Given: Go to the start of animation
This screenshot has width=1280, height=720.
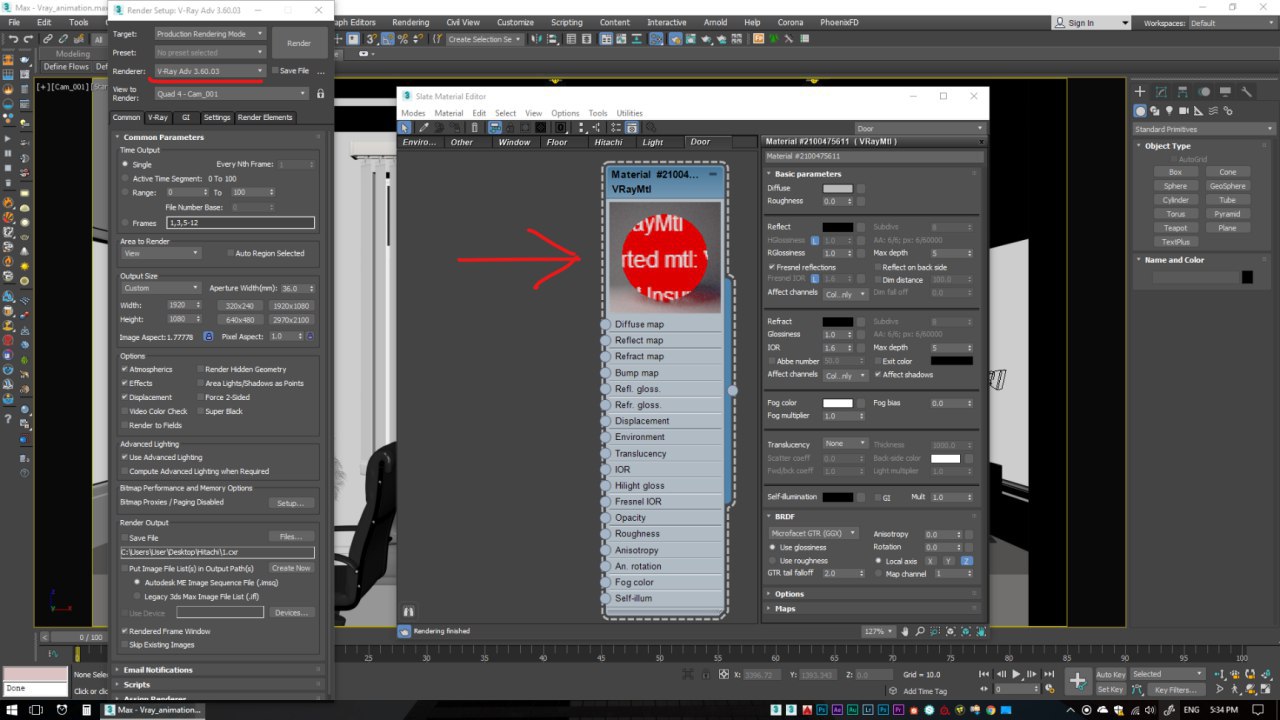Looking at the screenshot, I should pos(984,674).
